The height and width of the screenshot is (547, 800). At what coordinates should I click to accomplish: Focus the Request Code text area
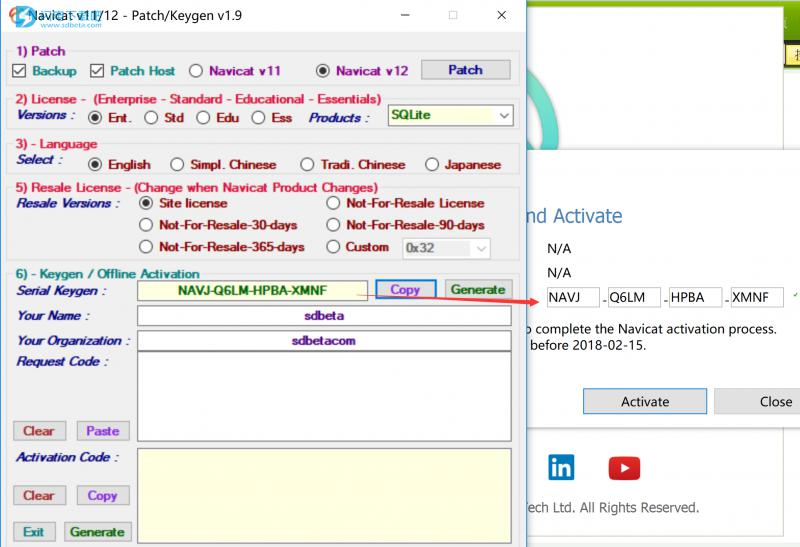[x=324, y=396]
